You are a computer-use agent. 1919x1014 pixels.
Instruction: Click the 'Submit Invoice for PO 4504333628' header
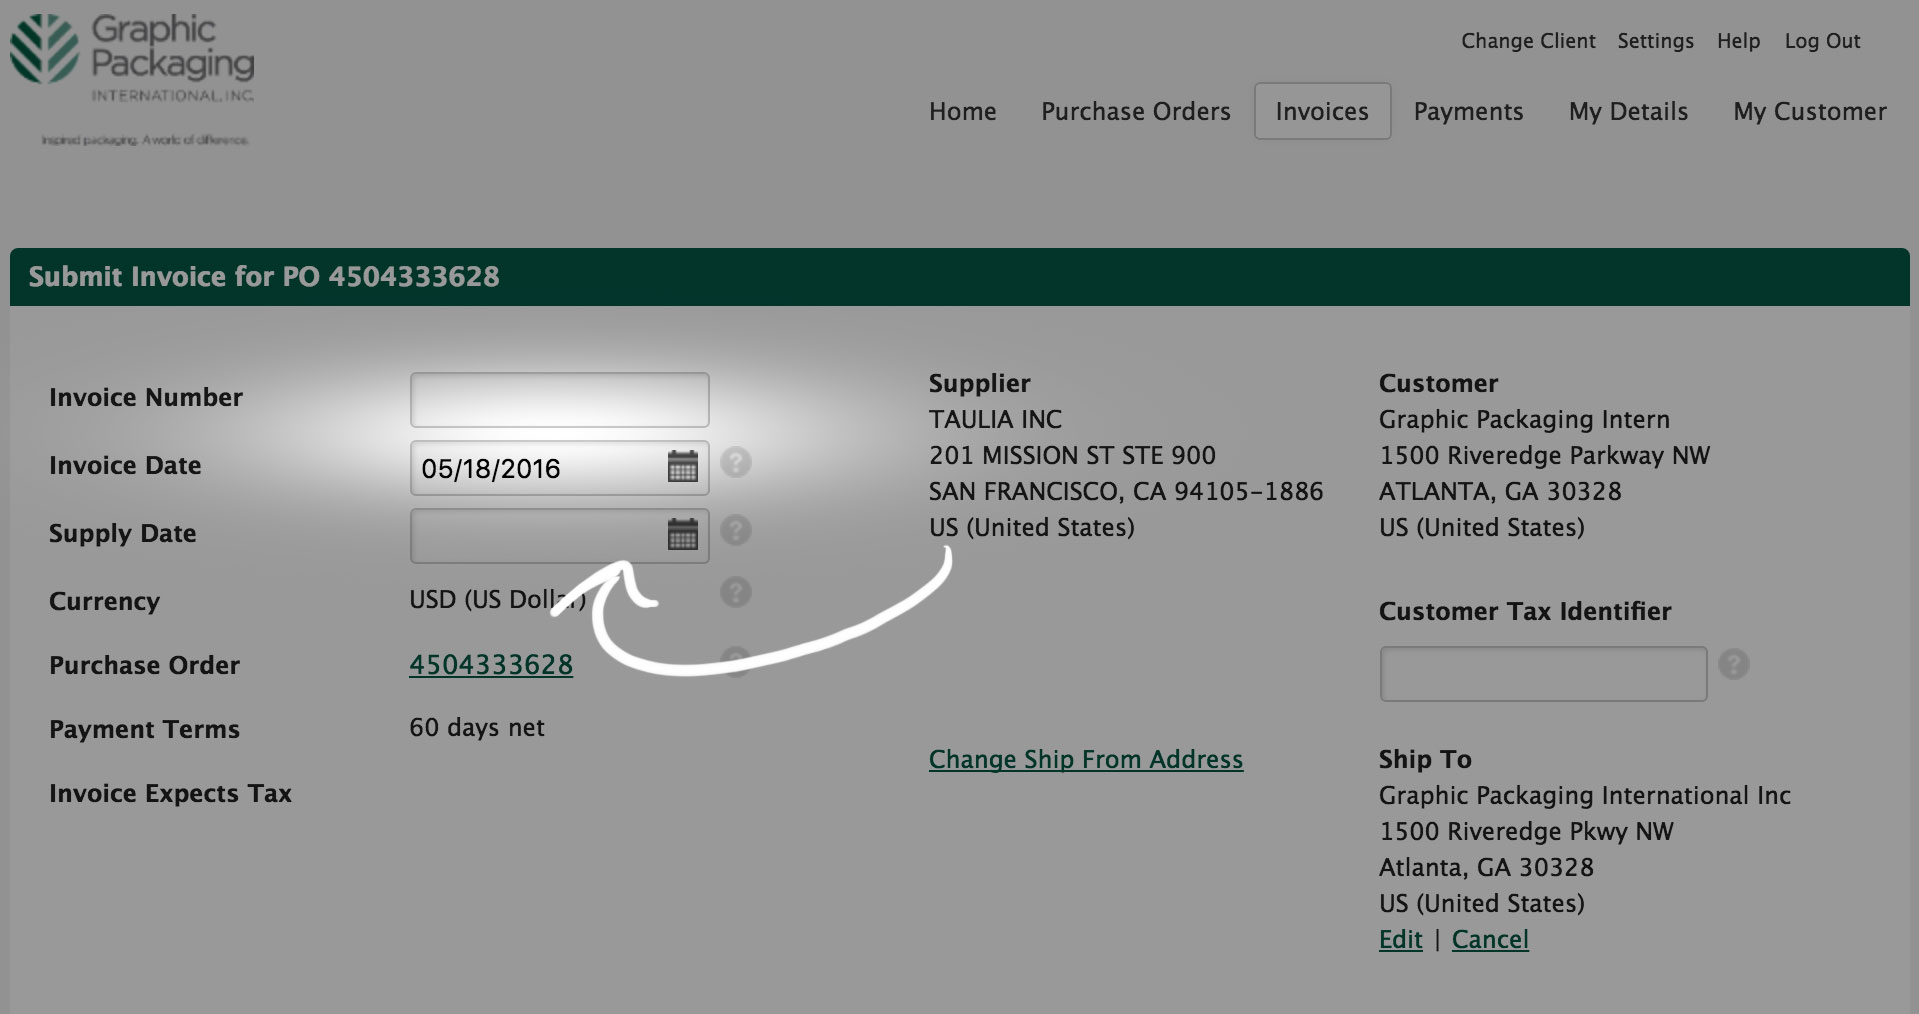tap(264, 277)
